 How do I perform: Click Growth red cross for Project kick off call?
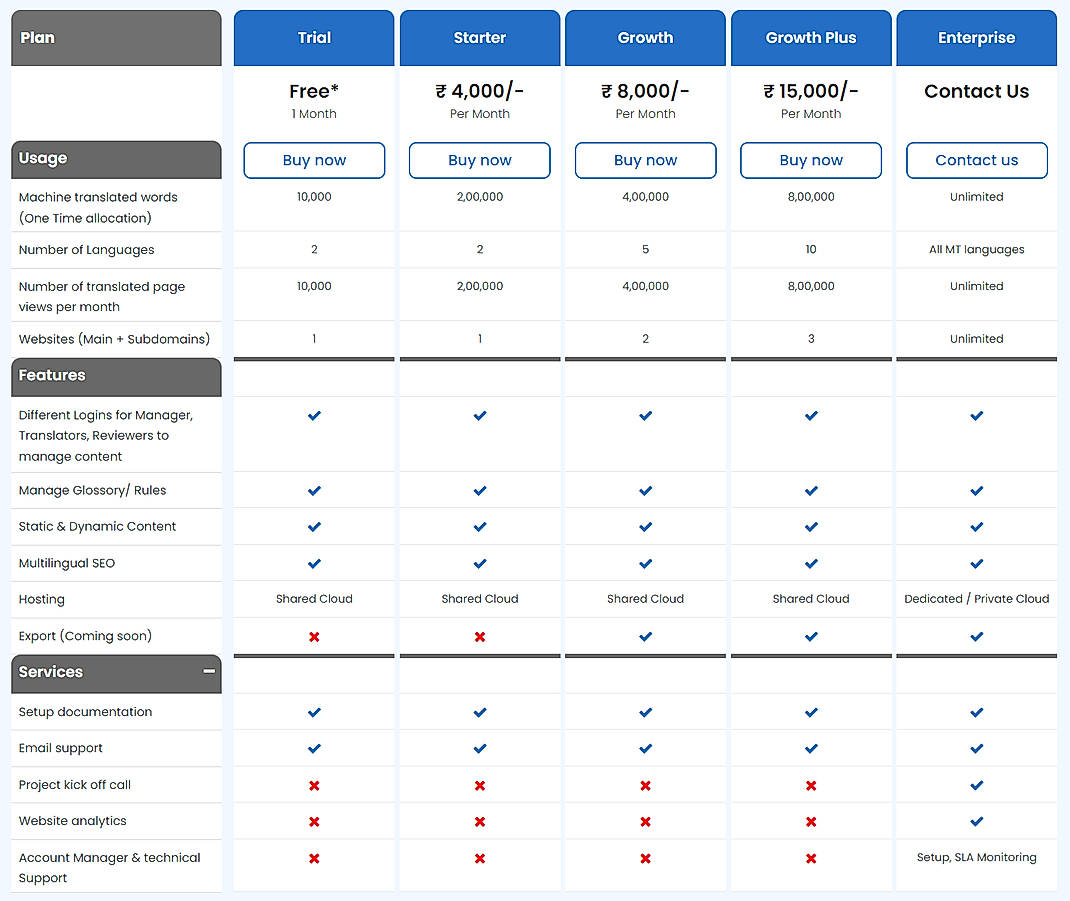pos(646,786)
